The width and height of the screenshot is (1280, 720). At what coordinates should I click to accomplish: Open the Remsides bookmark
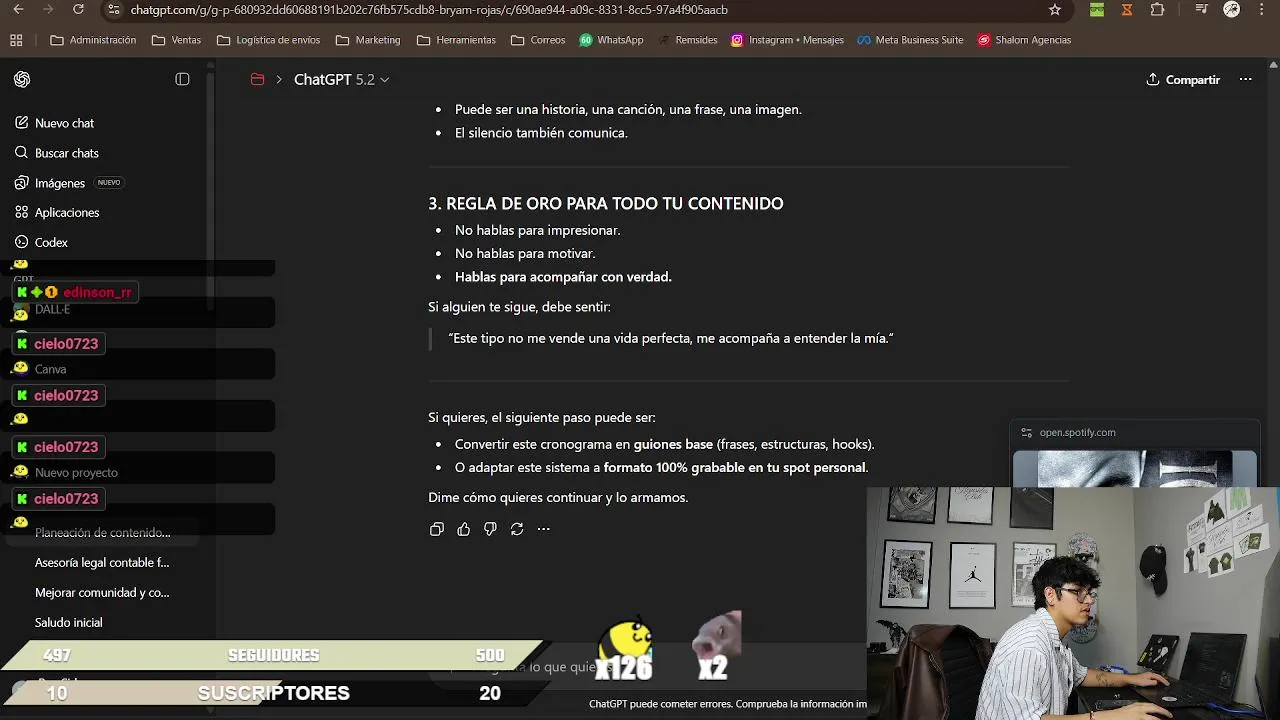coord(687,40)
